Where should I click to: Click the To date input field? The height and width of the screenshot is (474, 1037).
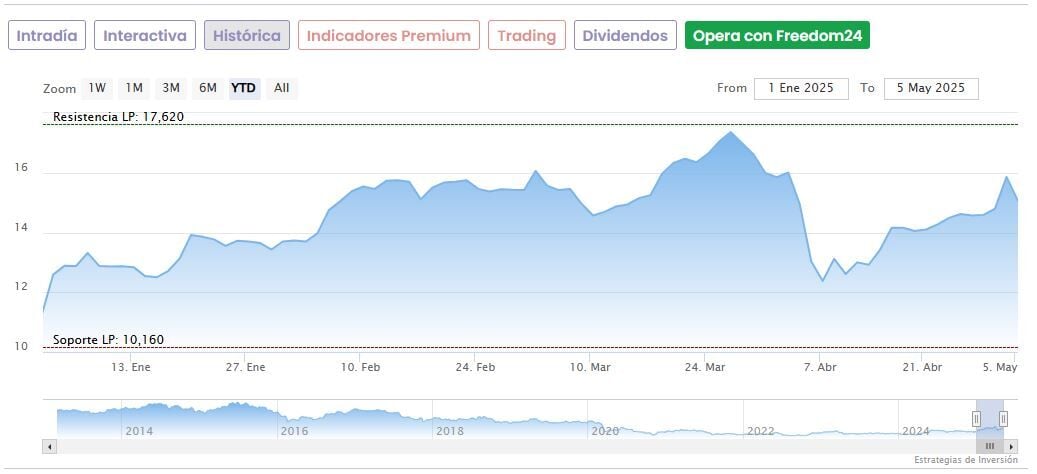[930, 88]
